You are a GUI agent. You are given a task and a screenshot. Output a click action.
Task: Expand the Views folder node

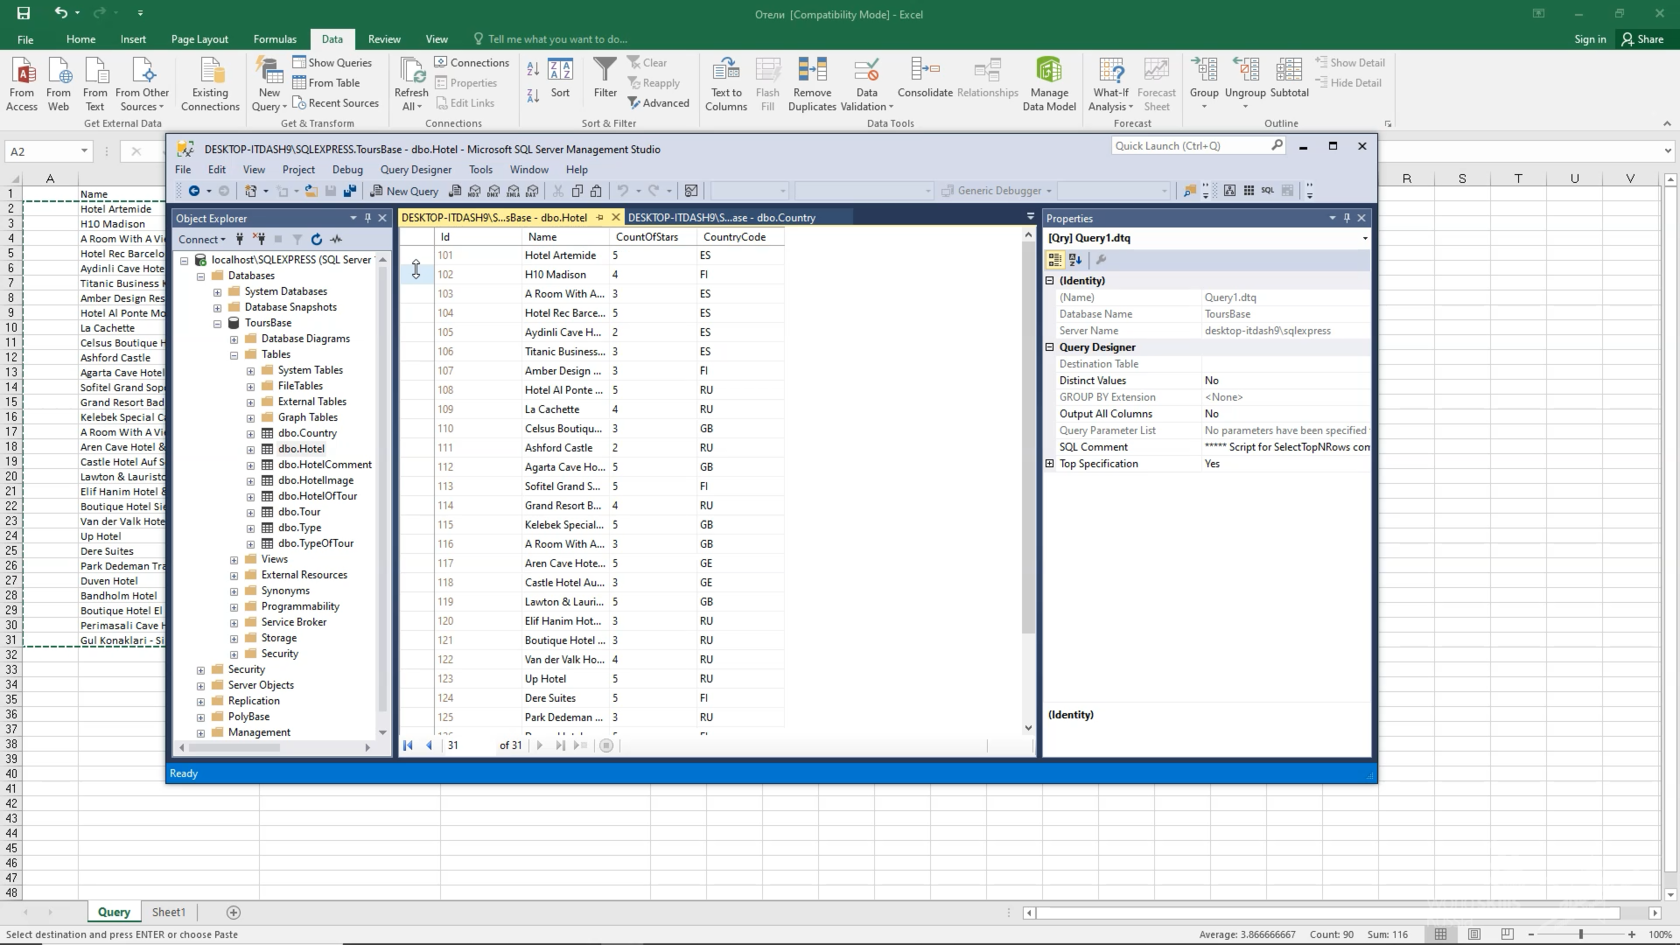click(x=234, y=560)
